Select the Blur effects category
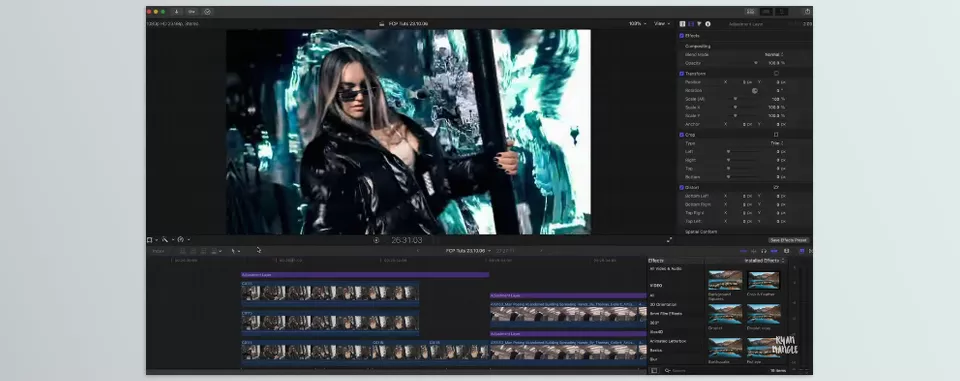The height and width of the screenshot is (381, 960). (654, 359)
